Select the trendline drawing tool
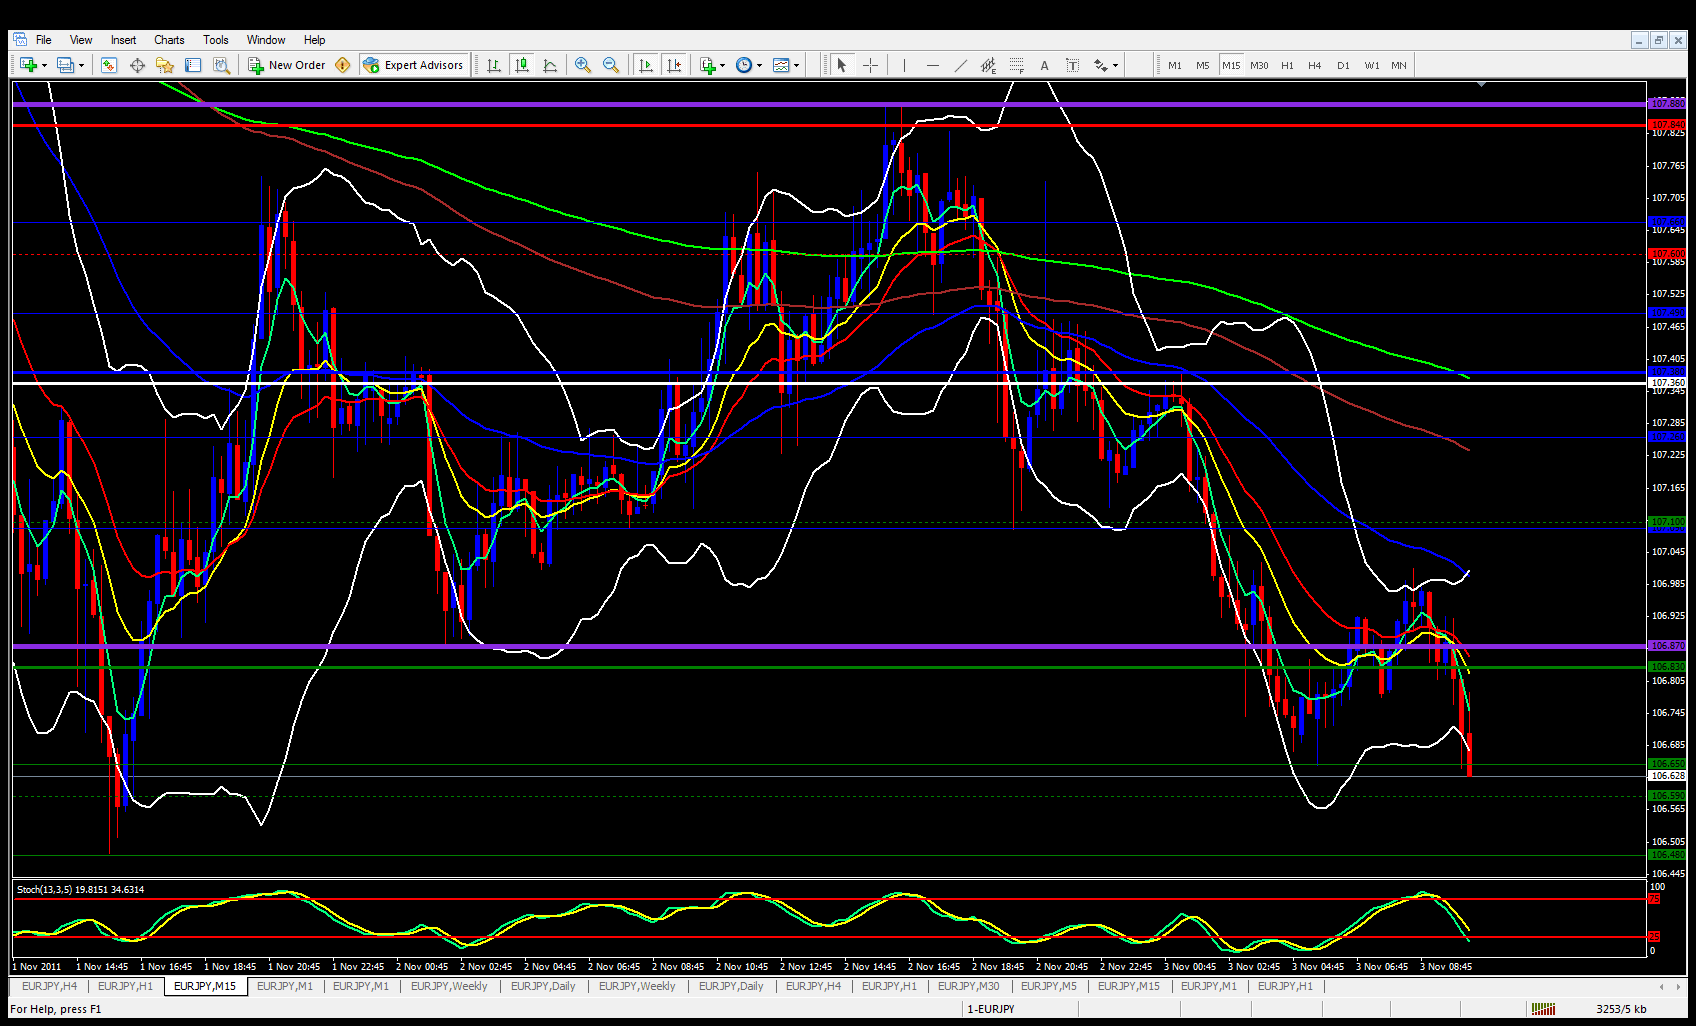1696x1026 pixels. [960, 65]
